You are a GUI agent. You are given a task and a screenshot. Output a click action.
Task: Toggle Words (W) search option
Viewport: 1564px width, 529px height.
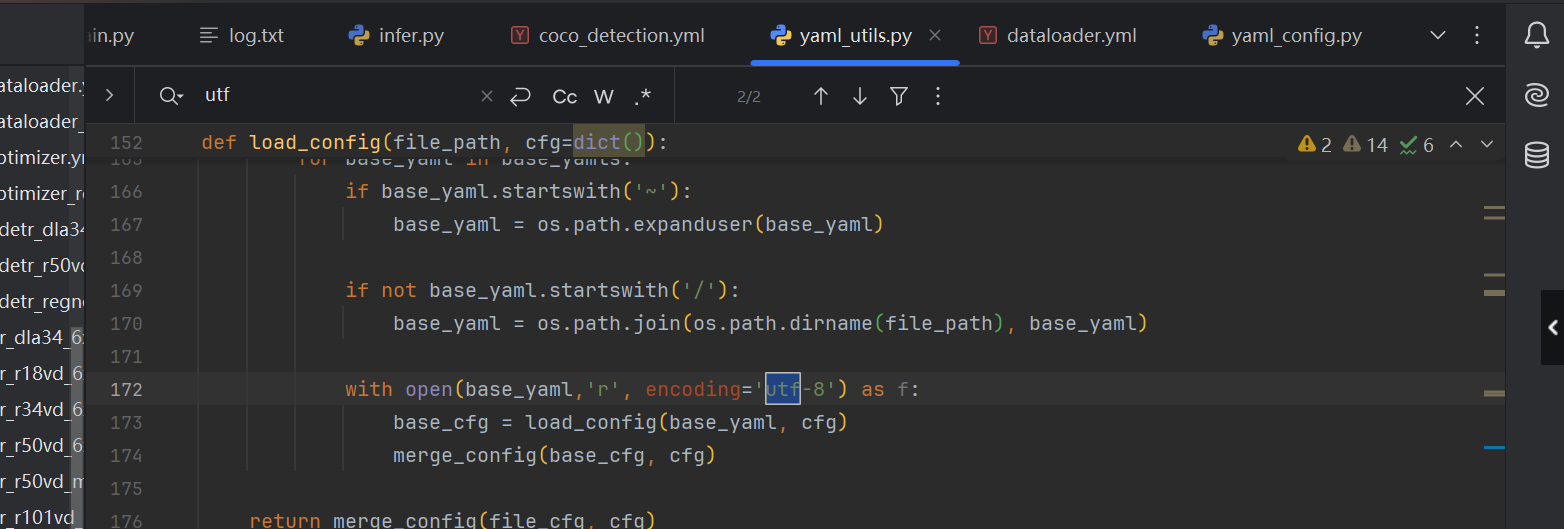click(x=604, y=96)
